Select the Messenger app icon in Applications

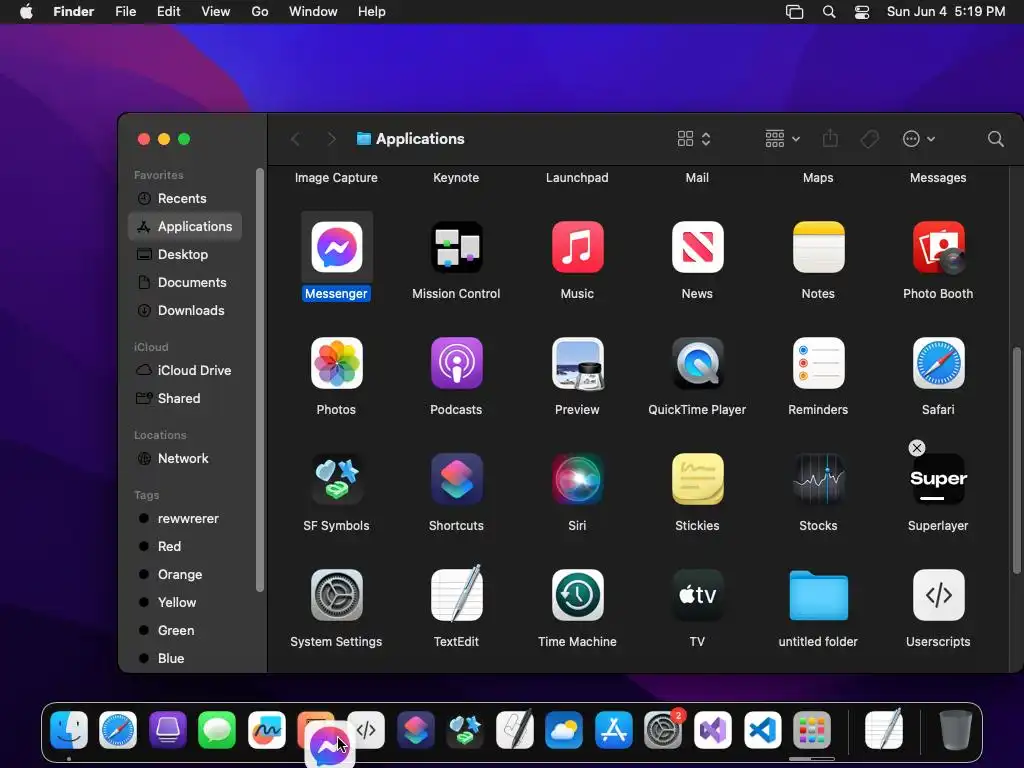[336, 247]
